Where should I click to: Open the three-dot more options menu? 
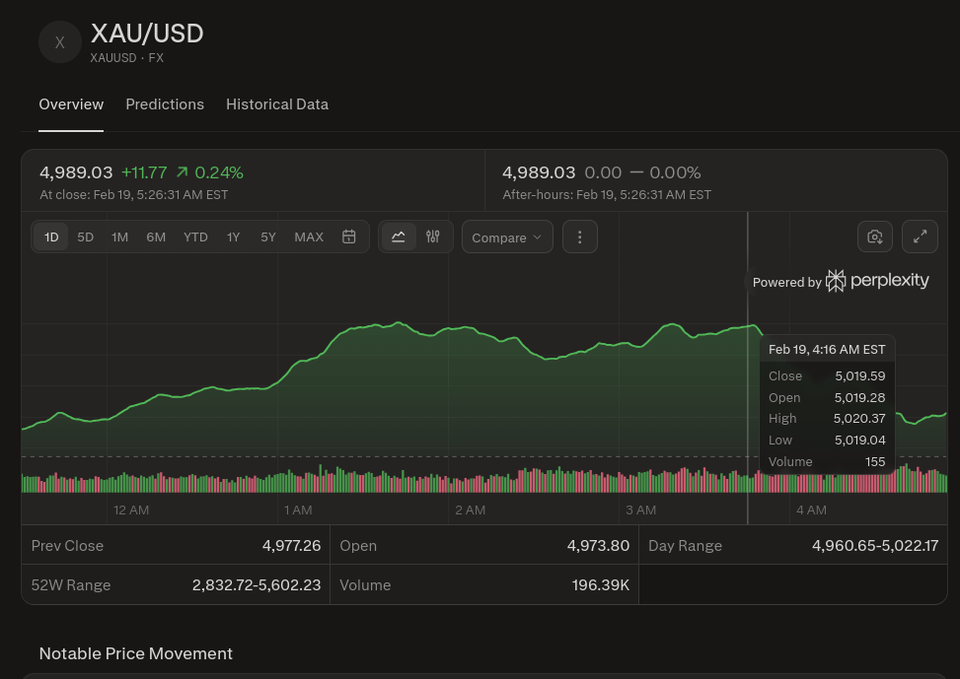[x=580, y=237]
